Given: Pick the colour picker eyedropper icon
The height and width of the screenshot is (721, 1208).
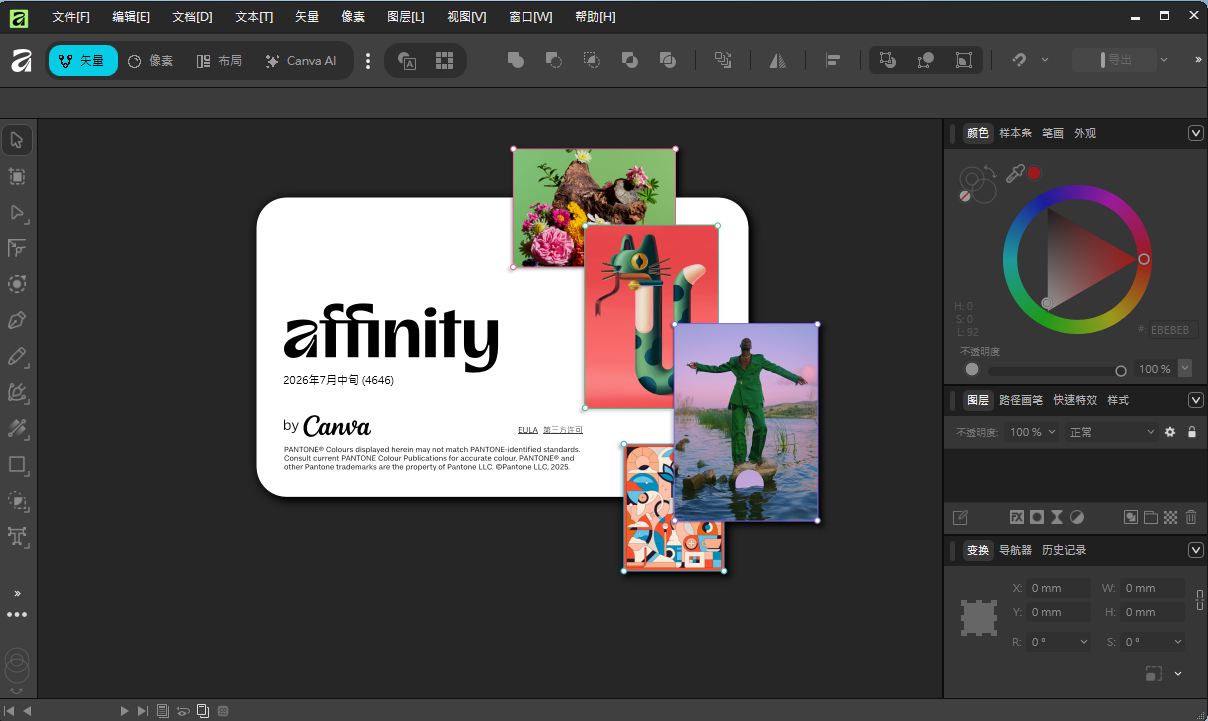Looking at the screenshot, I should (1014, 174).
